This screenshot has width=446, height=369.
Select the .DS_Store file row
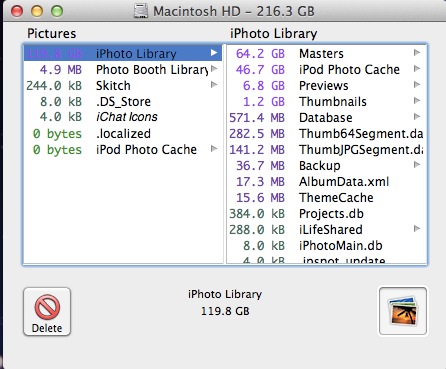(123, 101)
